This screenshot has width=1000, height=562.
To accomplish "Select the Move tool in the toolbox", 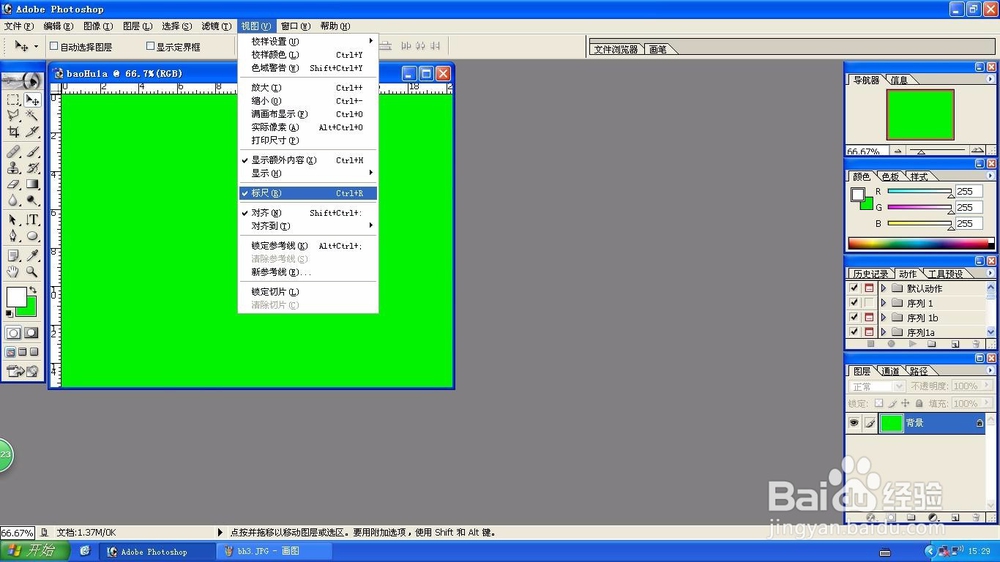I will point(32,100).
